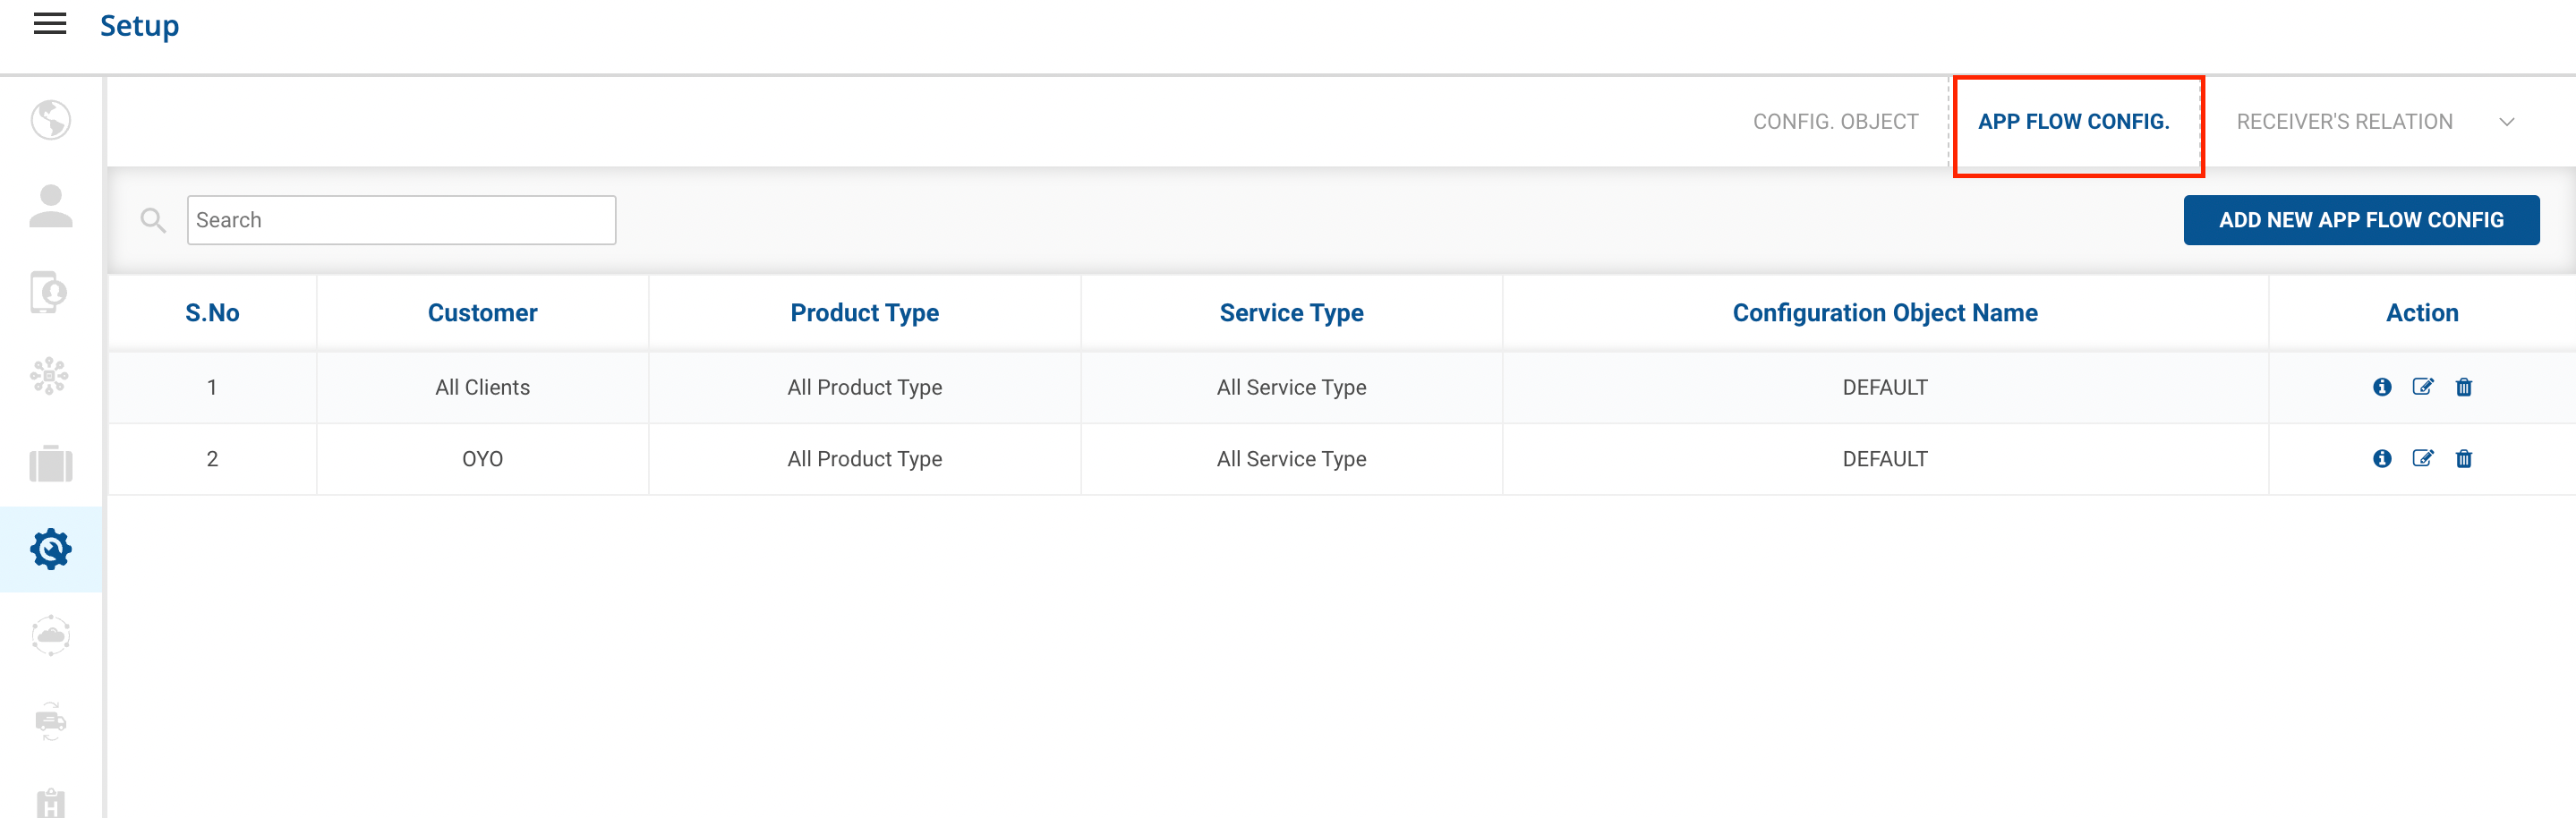The image size is (2576, 818).
Task: Focus the Search input field
Action: click(x=401, y=220)
